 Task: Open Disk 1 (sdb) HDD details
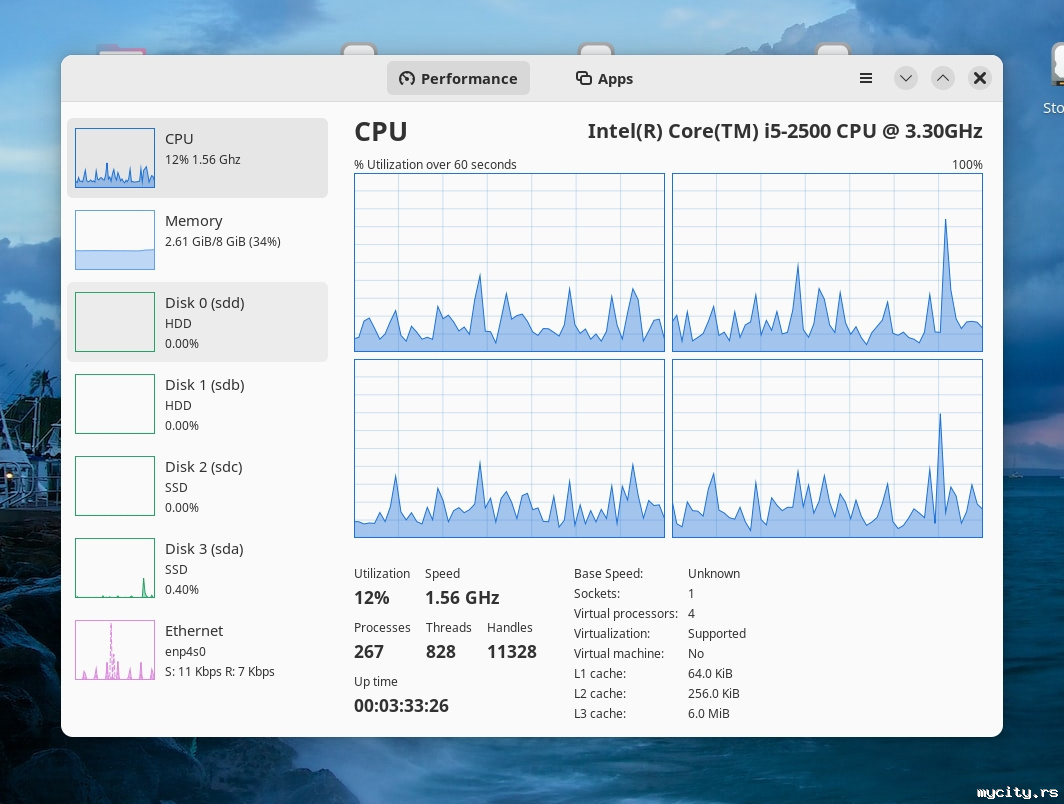pyautogui.click(x=197, y=404)
